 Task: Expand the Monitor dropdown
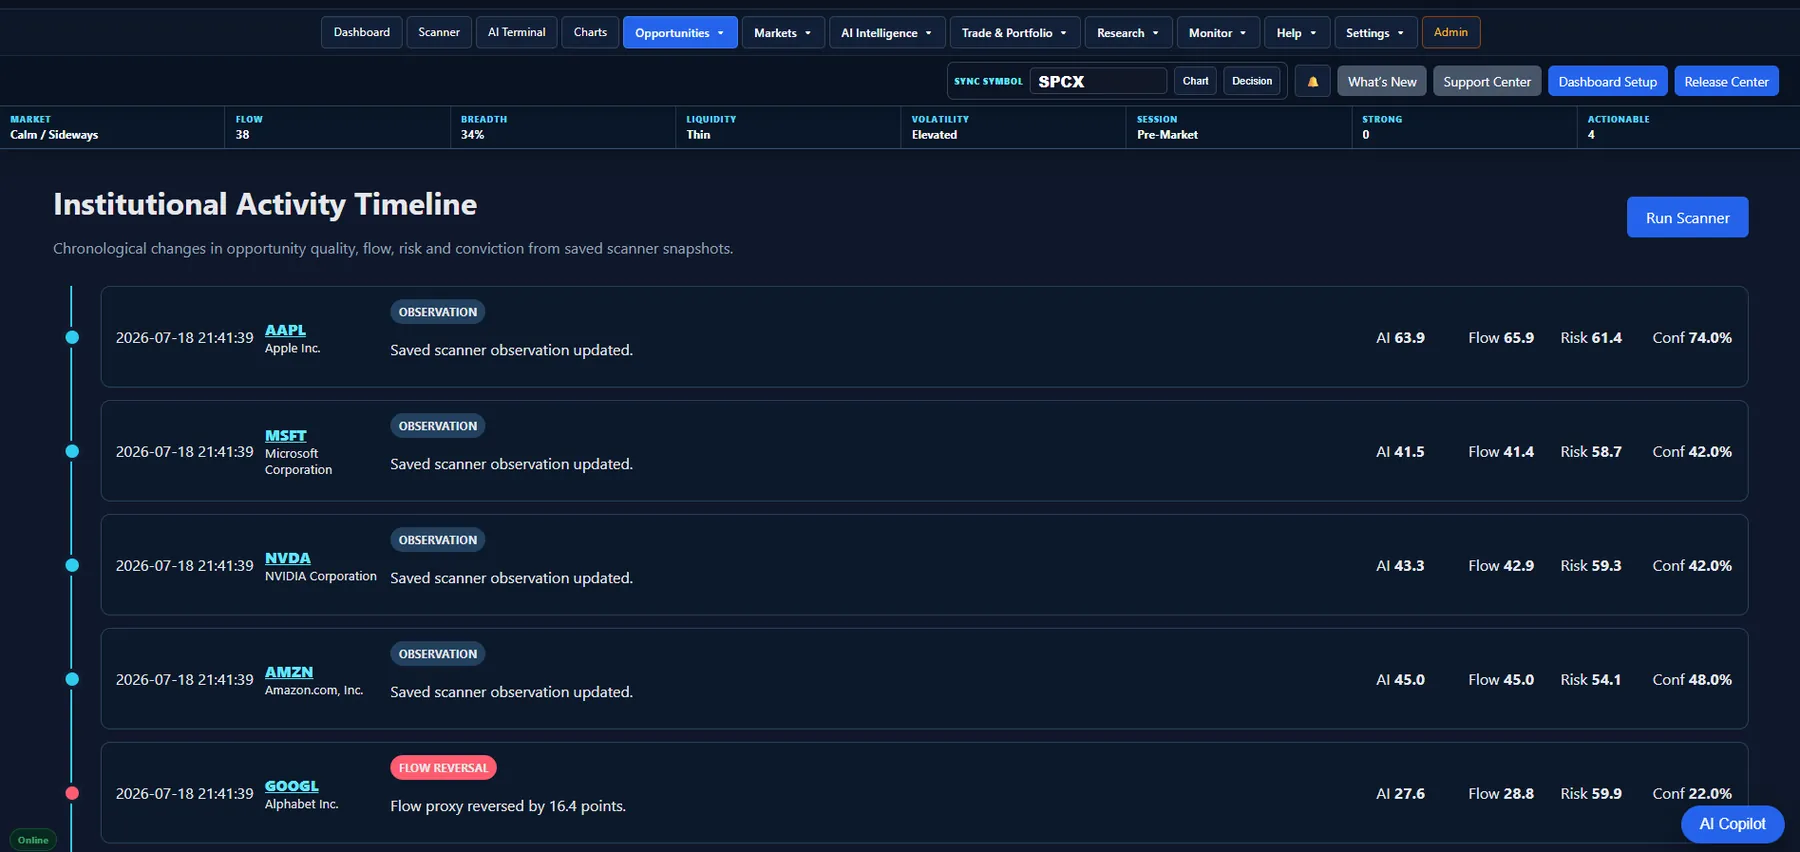click(1218, 32)
